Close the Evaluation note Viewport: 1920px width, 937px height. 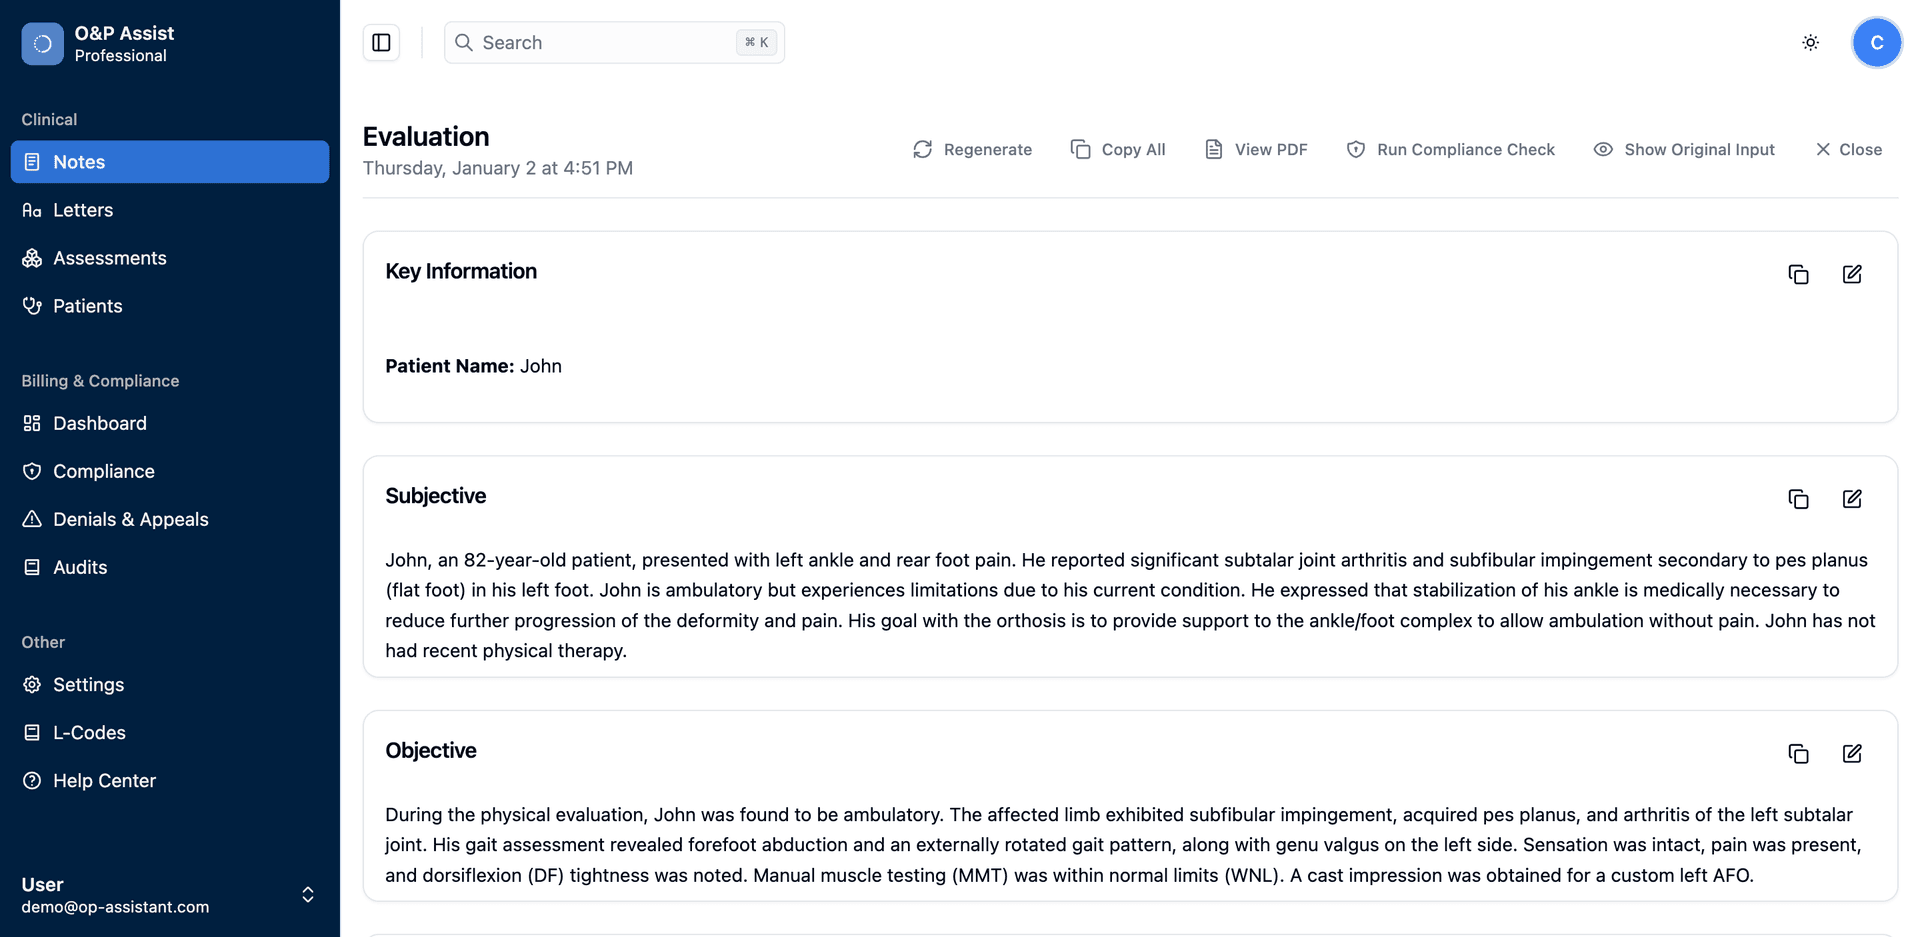coord(1848,149)
